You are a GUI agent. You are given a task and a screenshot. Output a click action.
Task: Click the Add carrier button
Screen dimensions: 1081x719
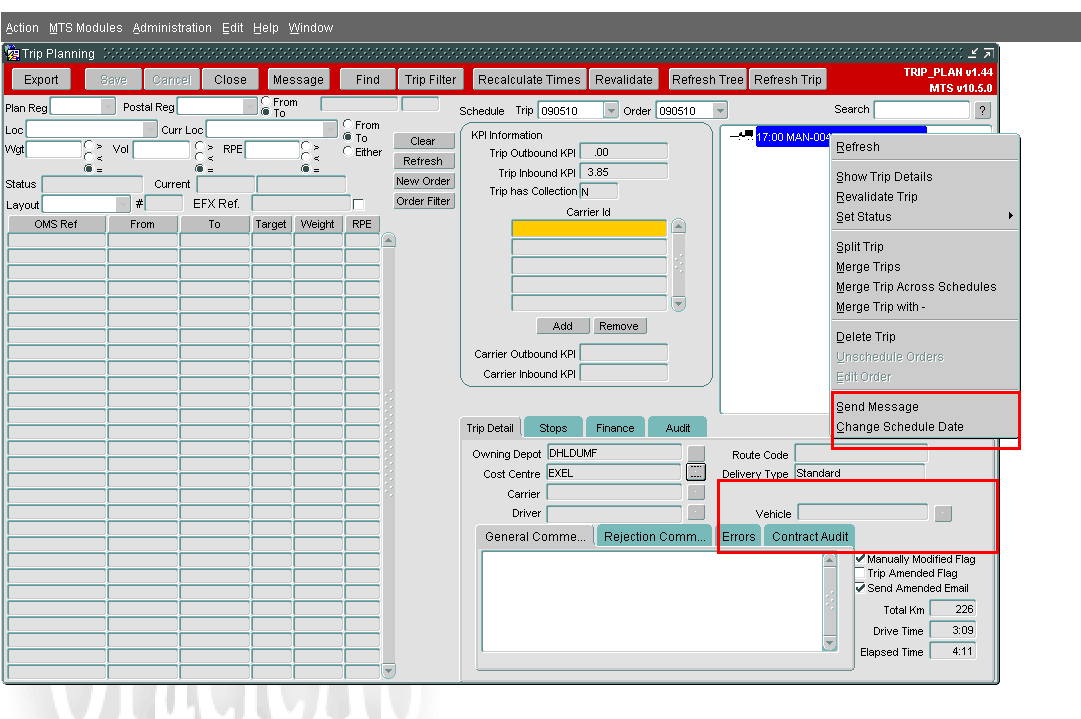[x=563, y=325]
